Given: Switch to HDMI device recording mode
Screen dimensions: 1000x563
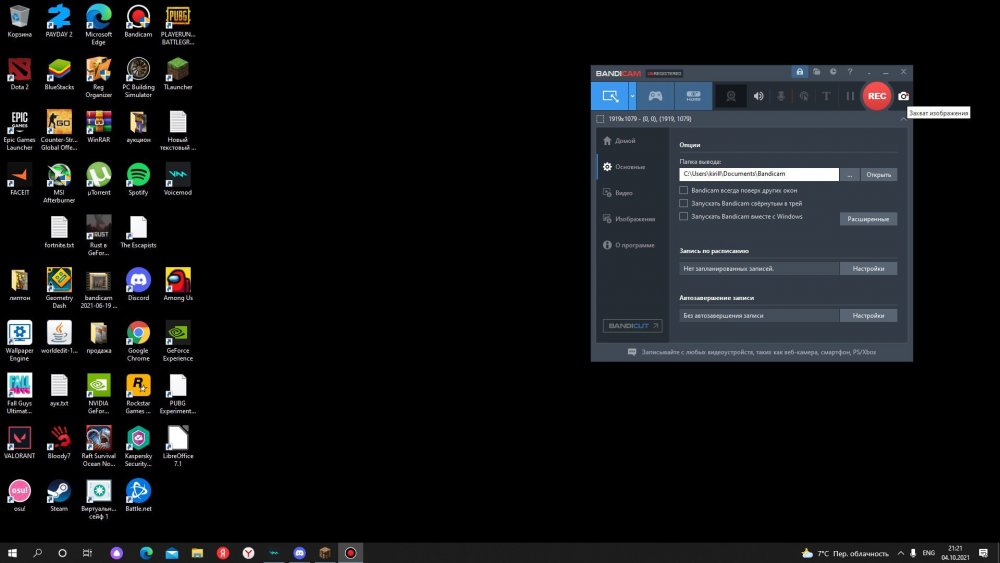Looking at the screenshot, I should click(693, 96).
